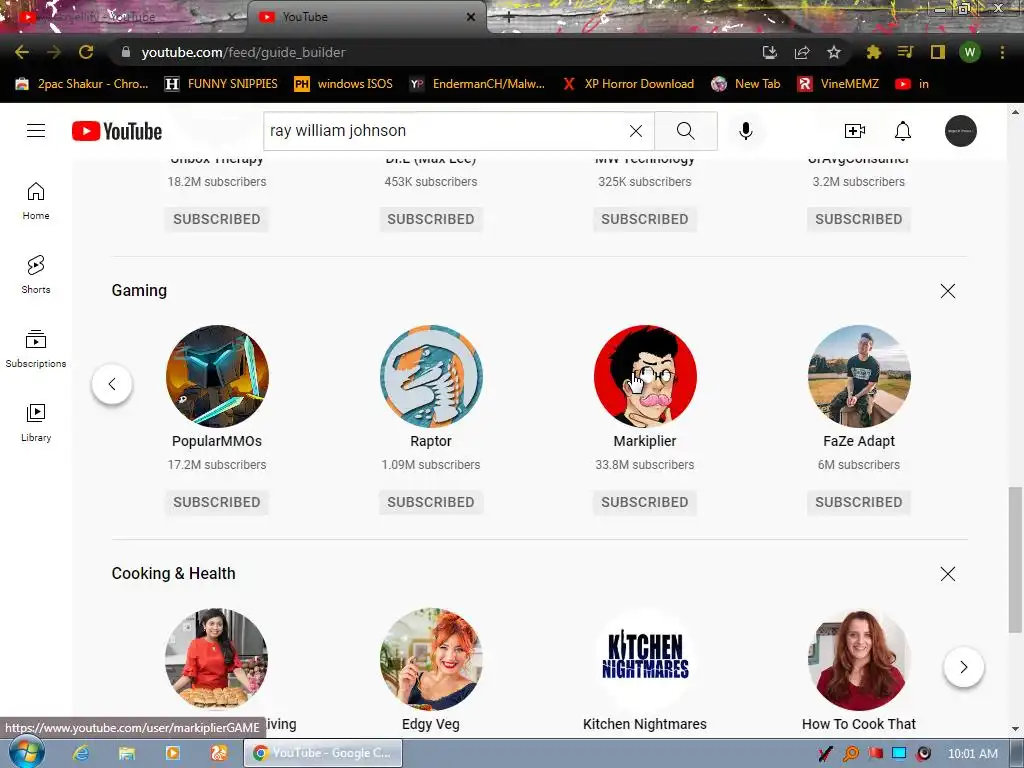Toggle SUBSCRIBED button under 3.2M subscribers channel
The height and width of the screenshot is (768, 1024).
coord(859,219)
